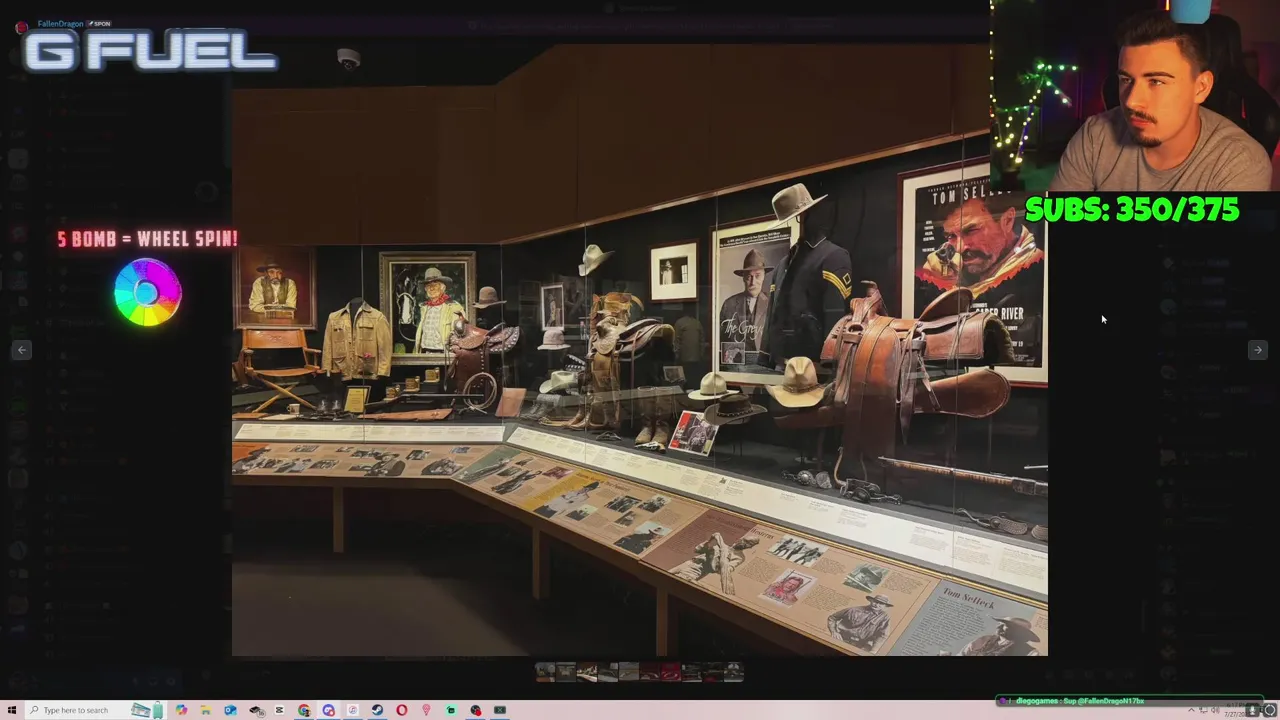Open Steam from the taskbar

point(377,710)
